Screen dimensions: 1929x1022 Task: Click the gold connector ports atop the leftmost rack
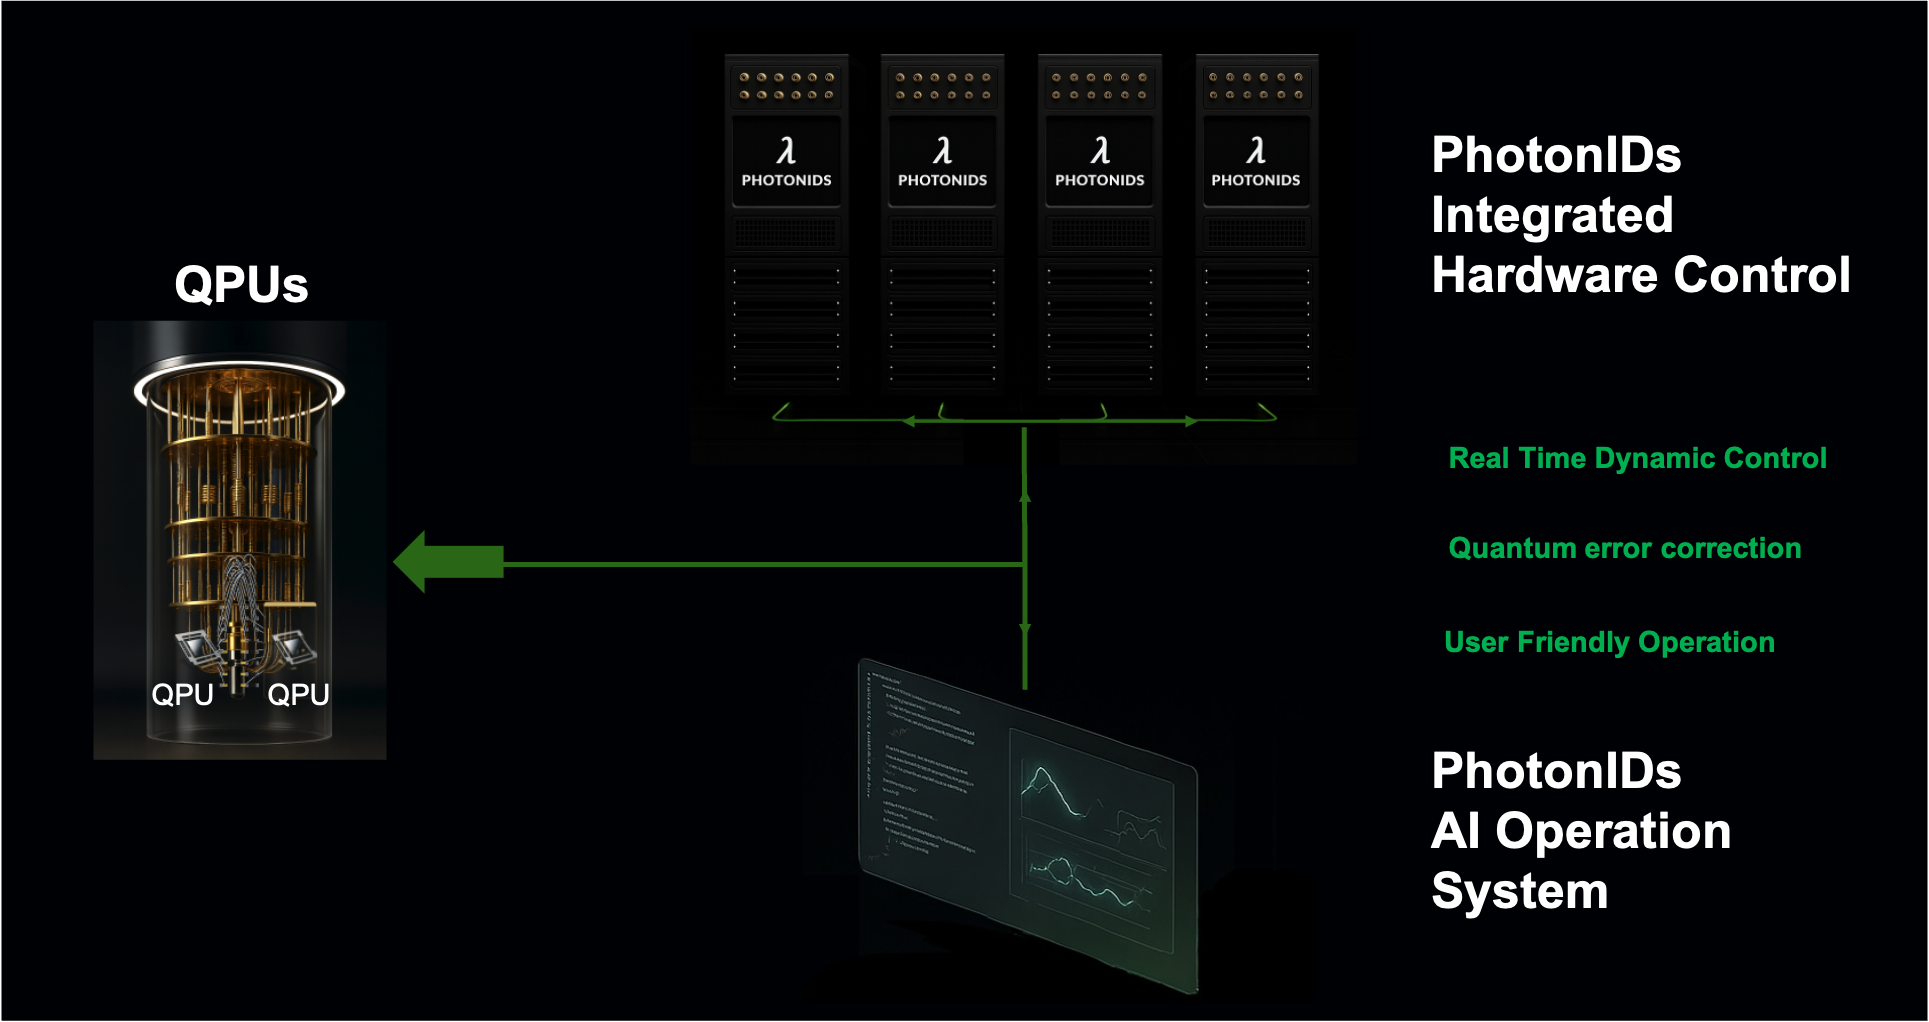[786, 86]
